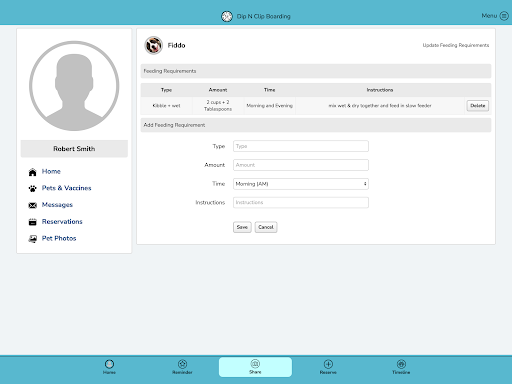Open the Pets & Vaccines link
Image resolution: width=512 pixels, height=384 pixels.
click(66, 188)
